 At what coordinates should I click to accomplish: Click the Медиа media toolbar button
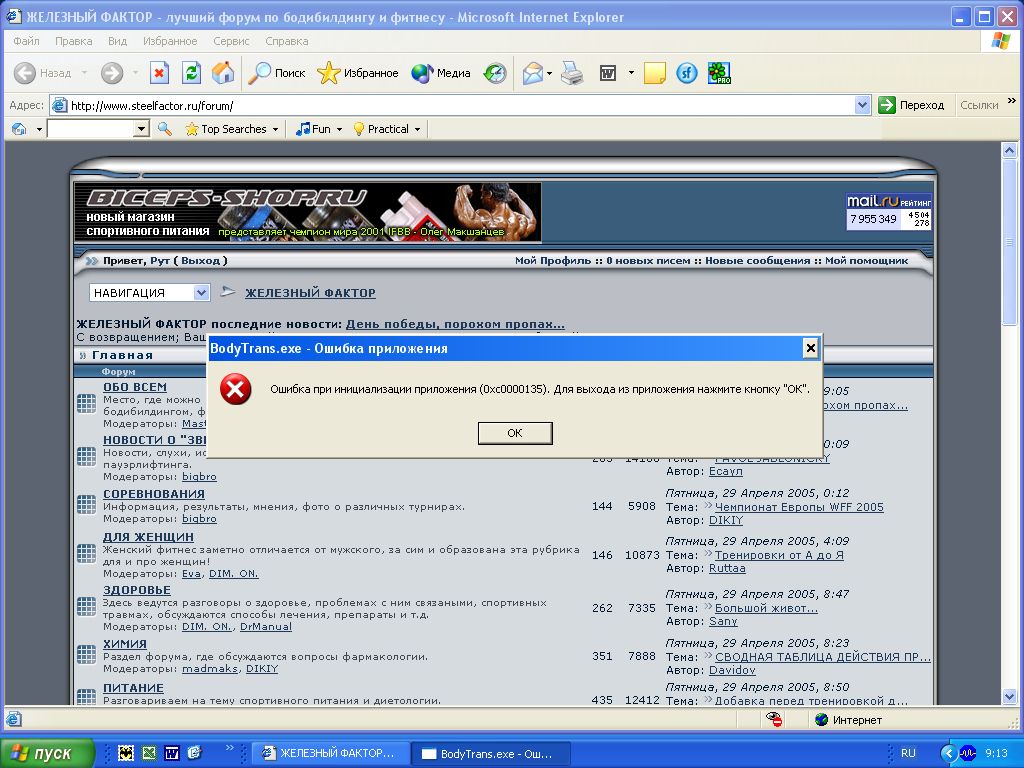click(441, 73)
